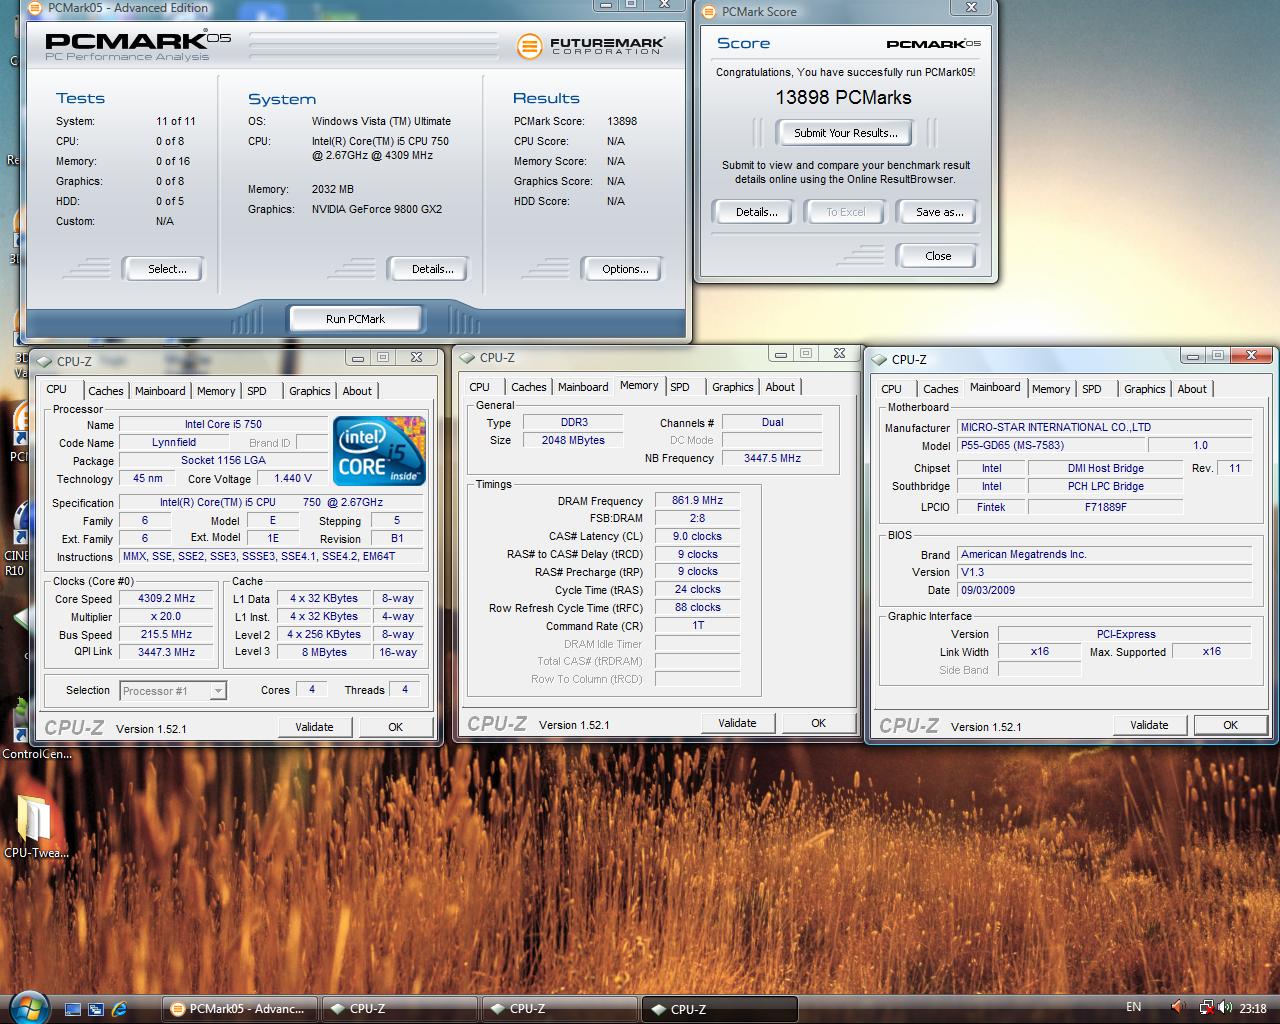The width and height of the screenshot is (1280, 1024).
Task: Click the 23:18 taskbar clock
Action: (x=1253, y=1009)
